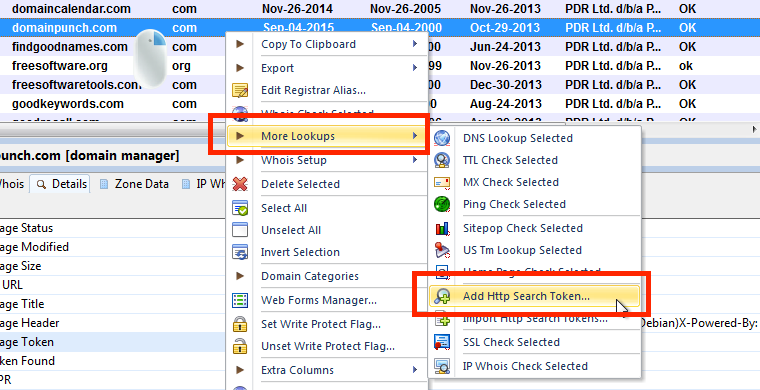Select the domainpunch.com row
Image resolution: width=760 pixels, height=390 pixels.
pos(380,28)
